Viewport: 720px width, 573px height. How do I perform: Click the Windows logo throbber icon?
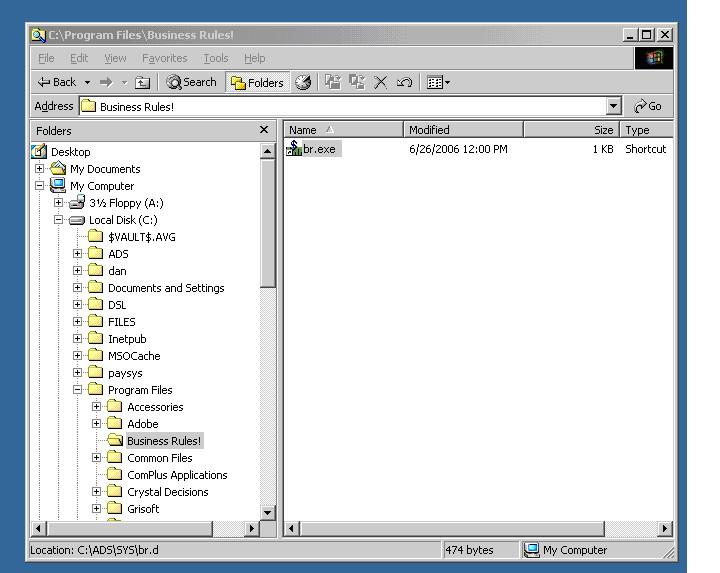pos(654,58)
